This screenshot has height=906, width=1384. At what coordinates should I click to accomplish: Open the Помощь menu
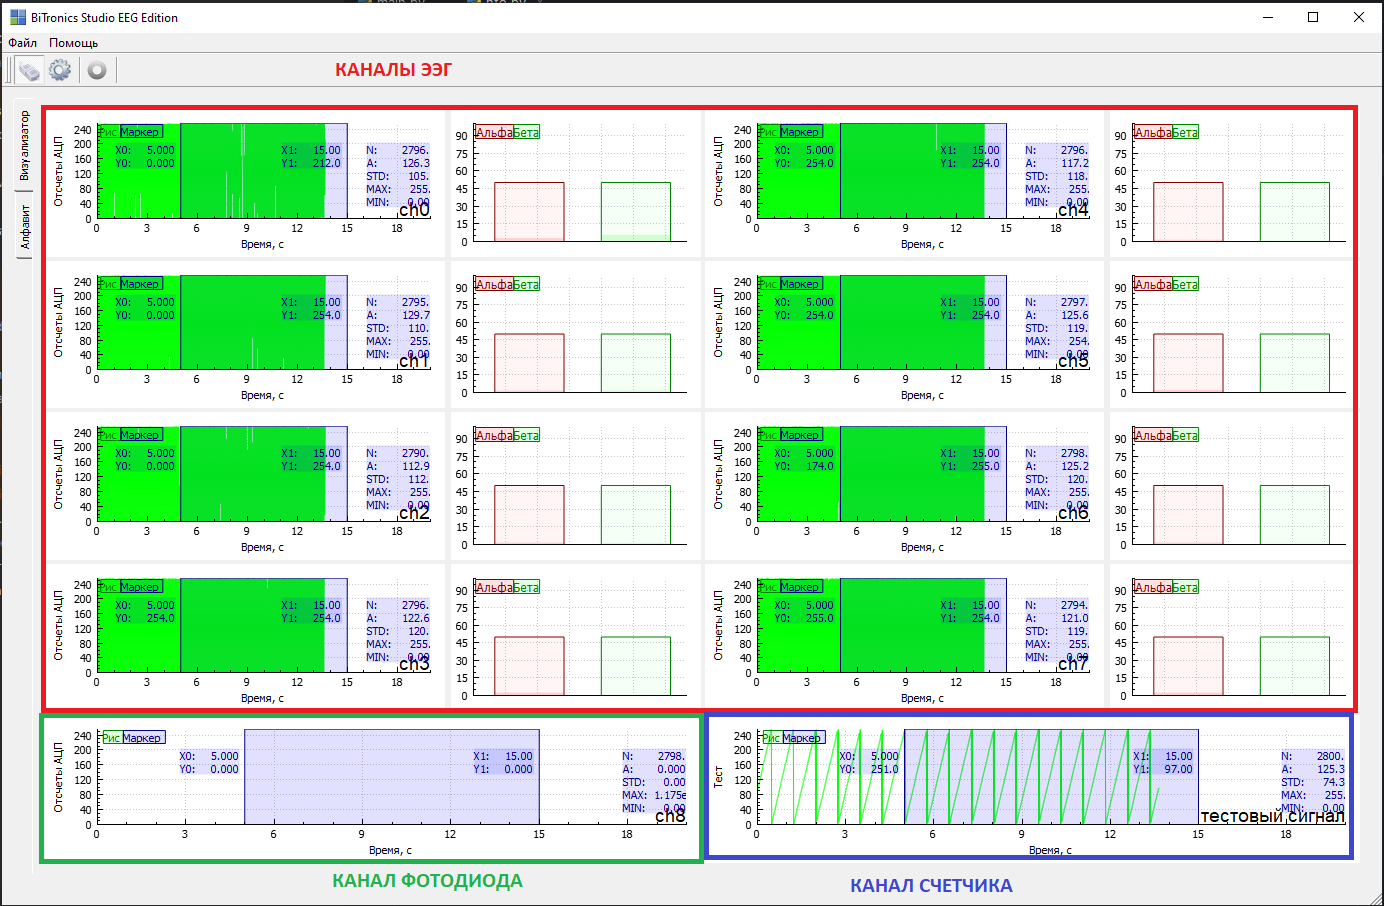tap(73, 43)
